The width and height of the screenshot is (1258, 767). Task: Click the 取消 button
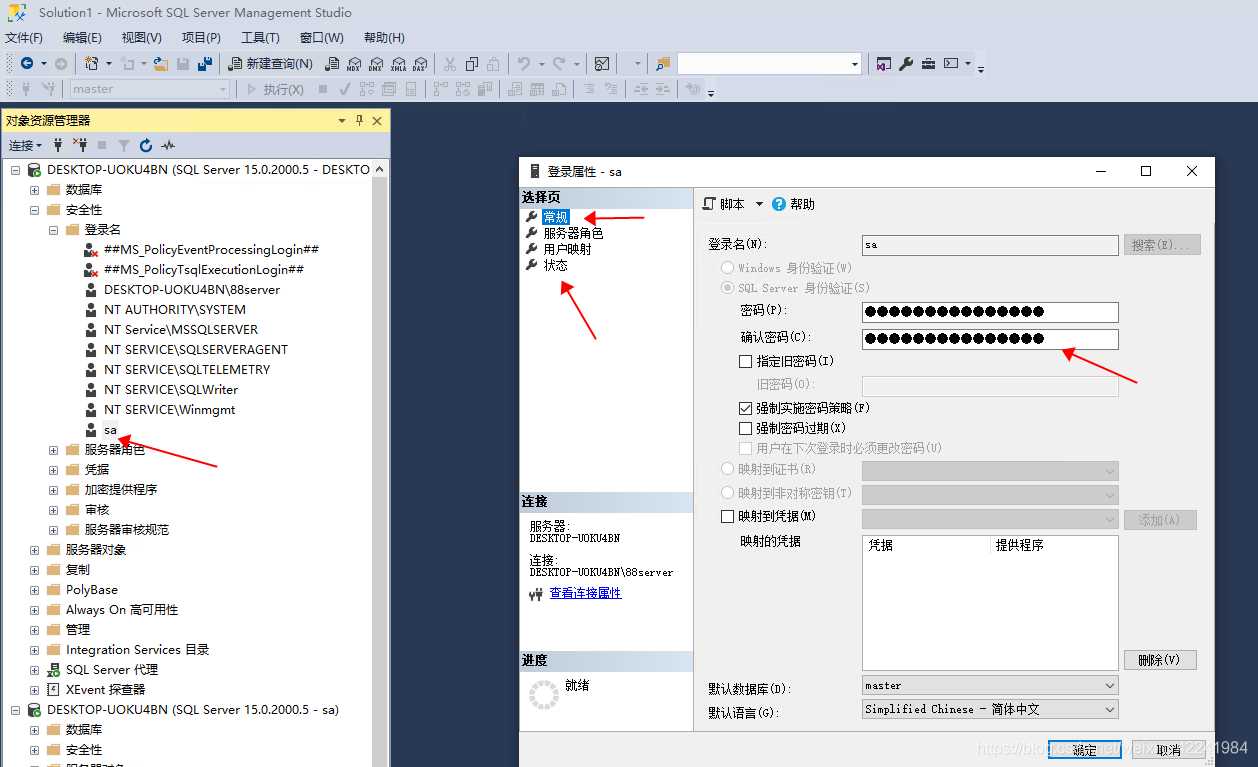click(1168, 750)
